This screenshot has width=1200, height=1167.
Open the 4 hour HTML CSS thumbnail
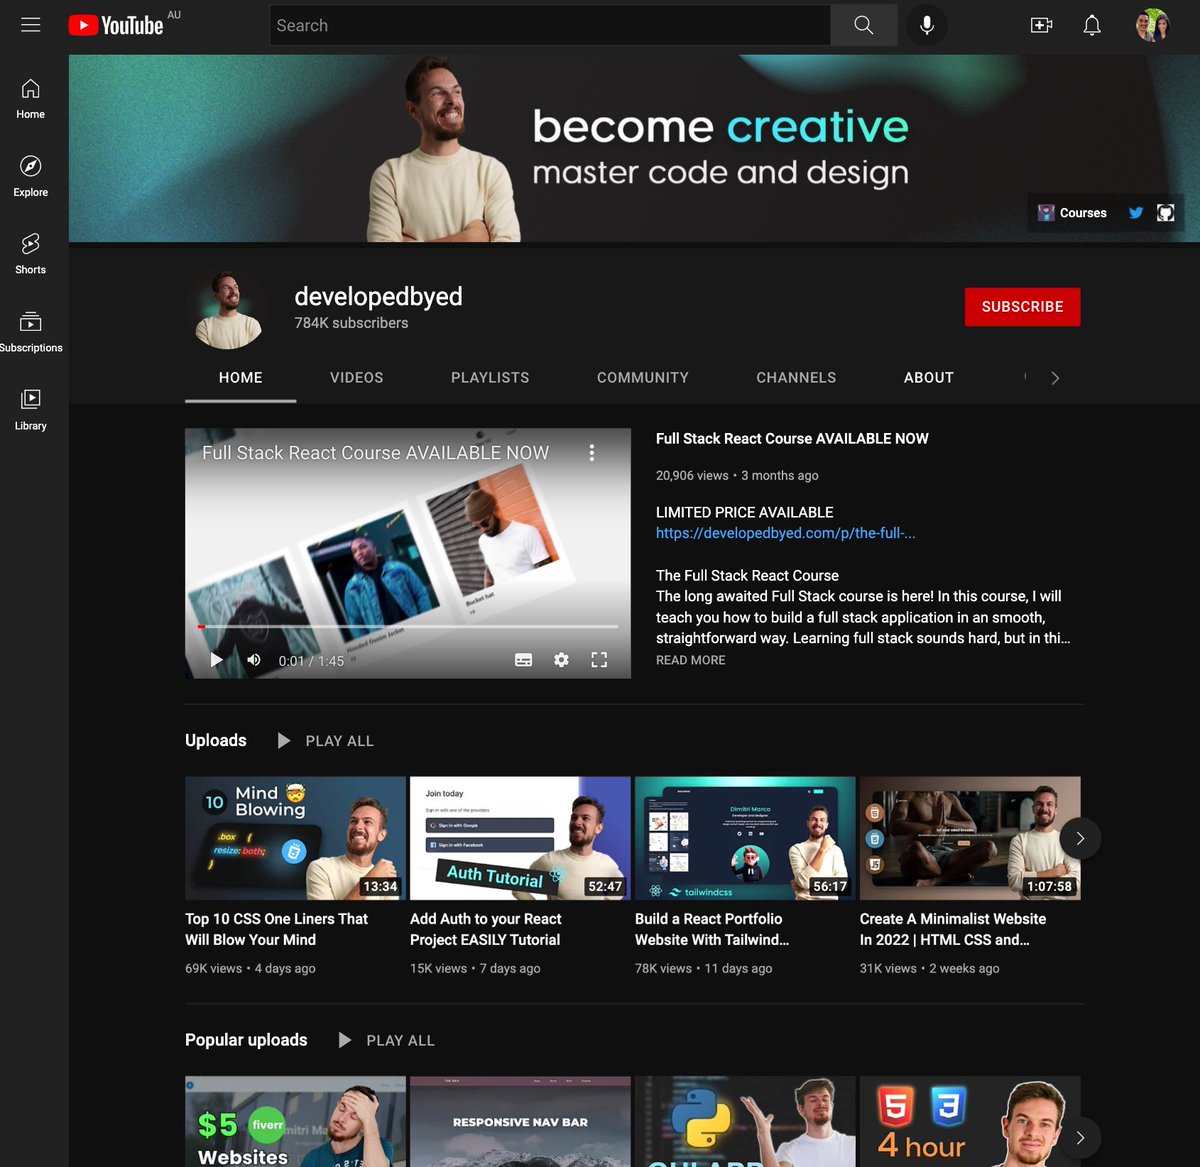(970, 1122)
